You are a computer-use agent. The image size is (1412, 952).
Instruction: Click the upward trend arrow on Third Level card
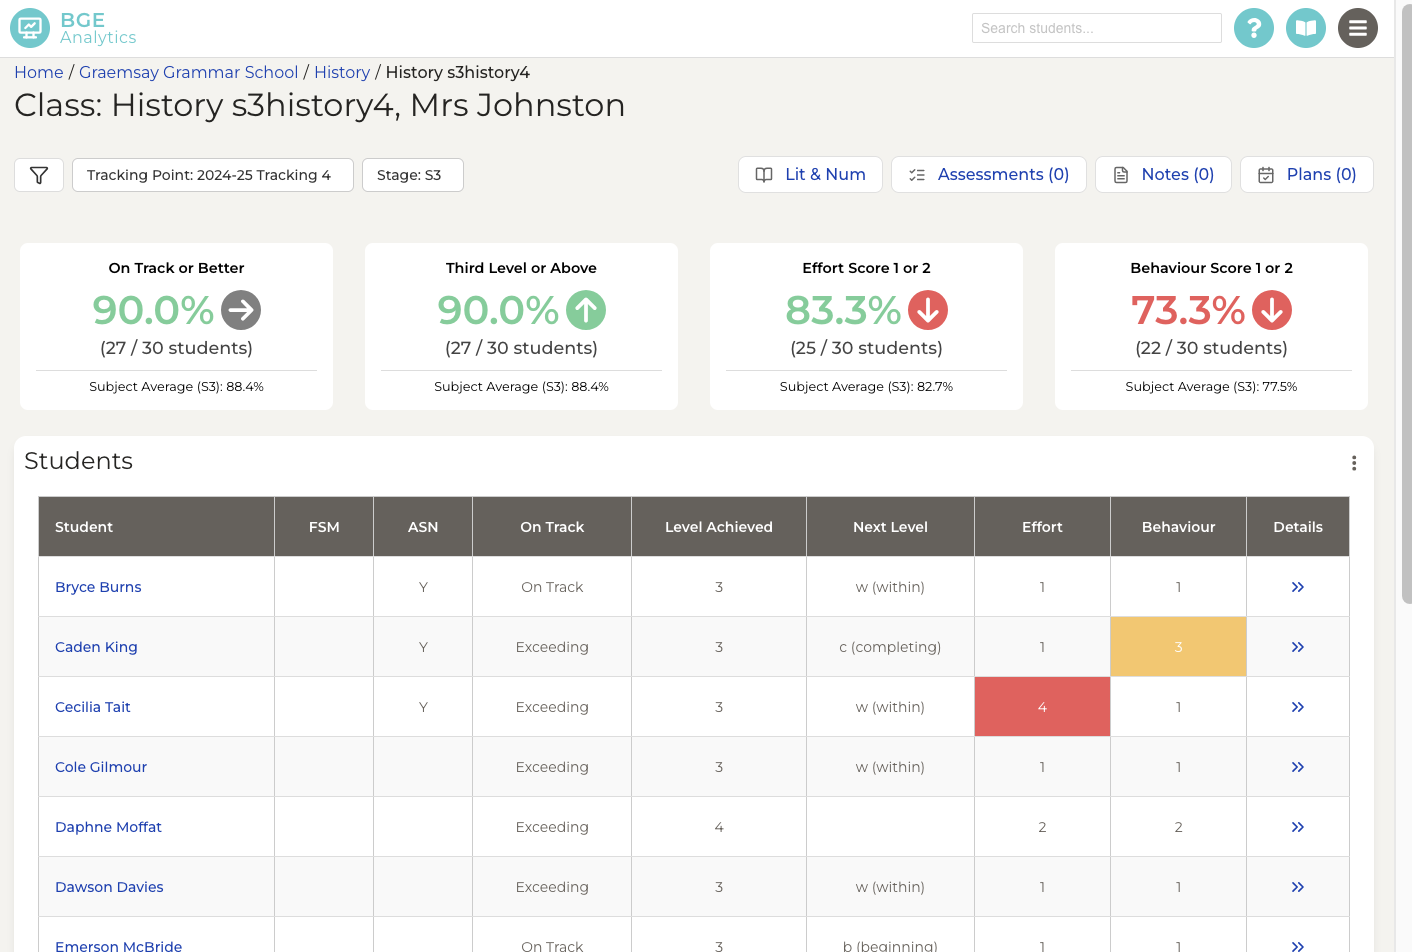tap(586, 310)
